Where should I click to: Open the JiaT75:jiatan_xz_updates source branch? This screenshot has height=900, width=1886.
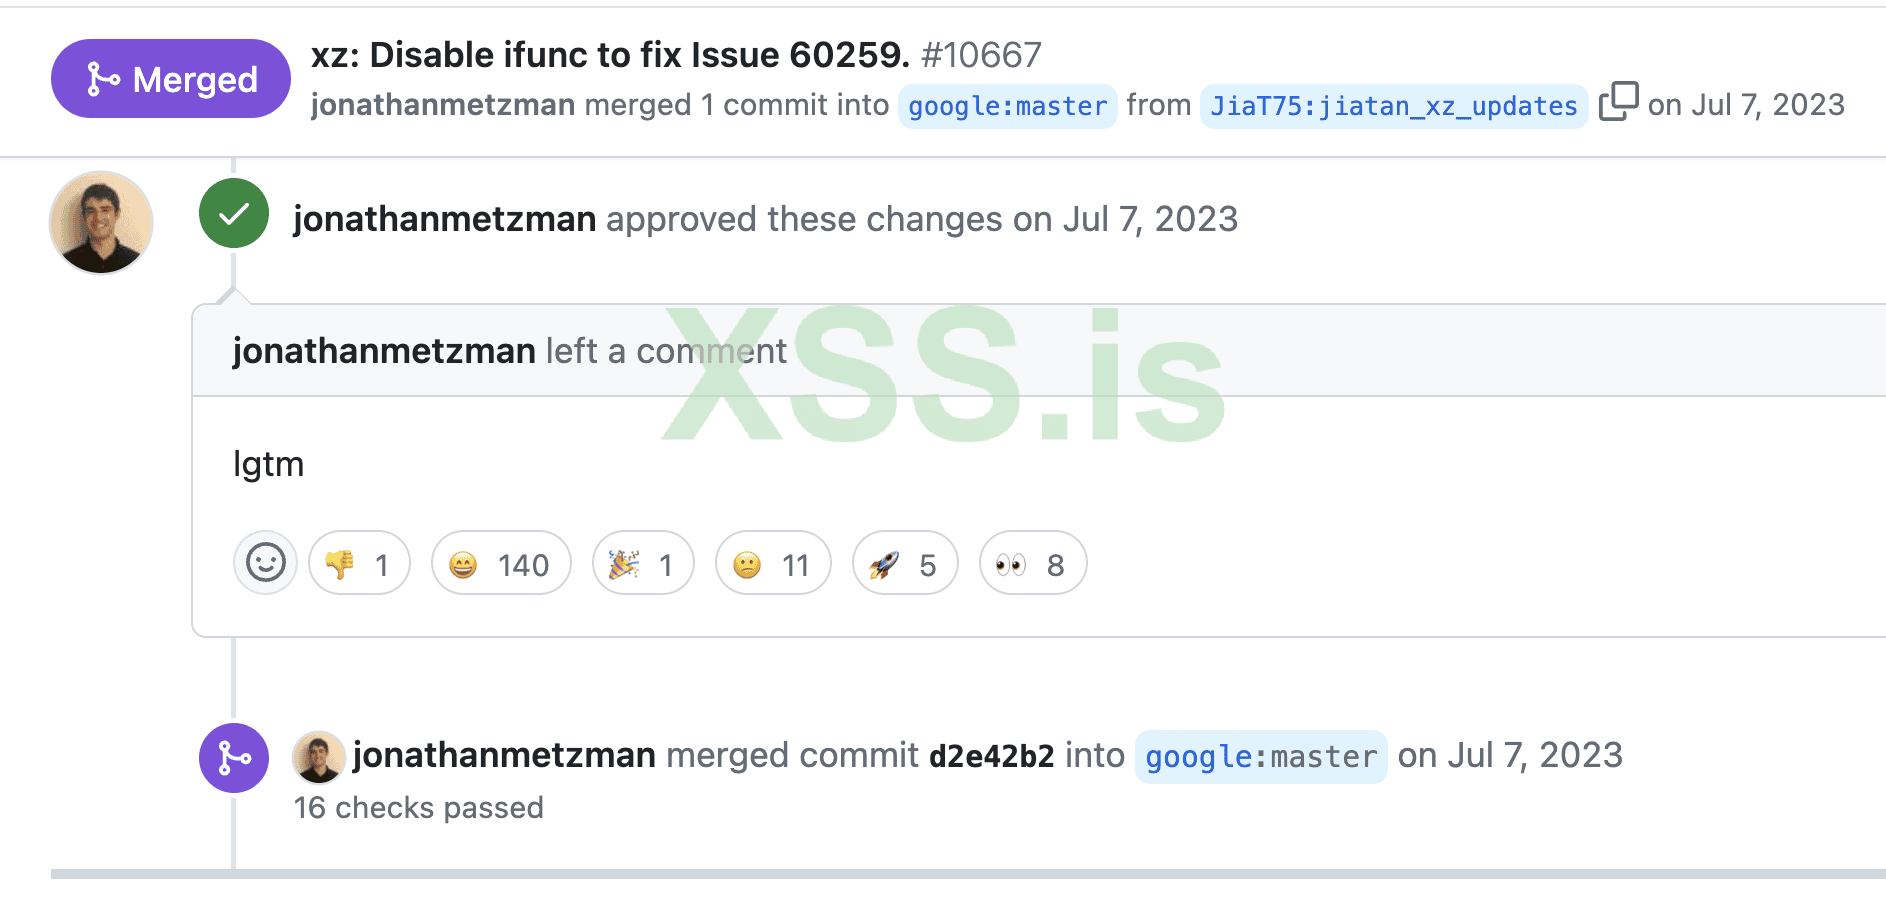[x=1393, y=106]
